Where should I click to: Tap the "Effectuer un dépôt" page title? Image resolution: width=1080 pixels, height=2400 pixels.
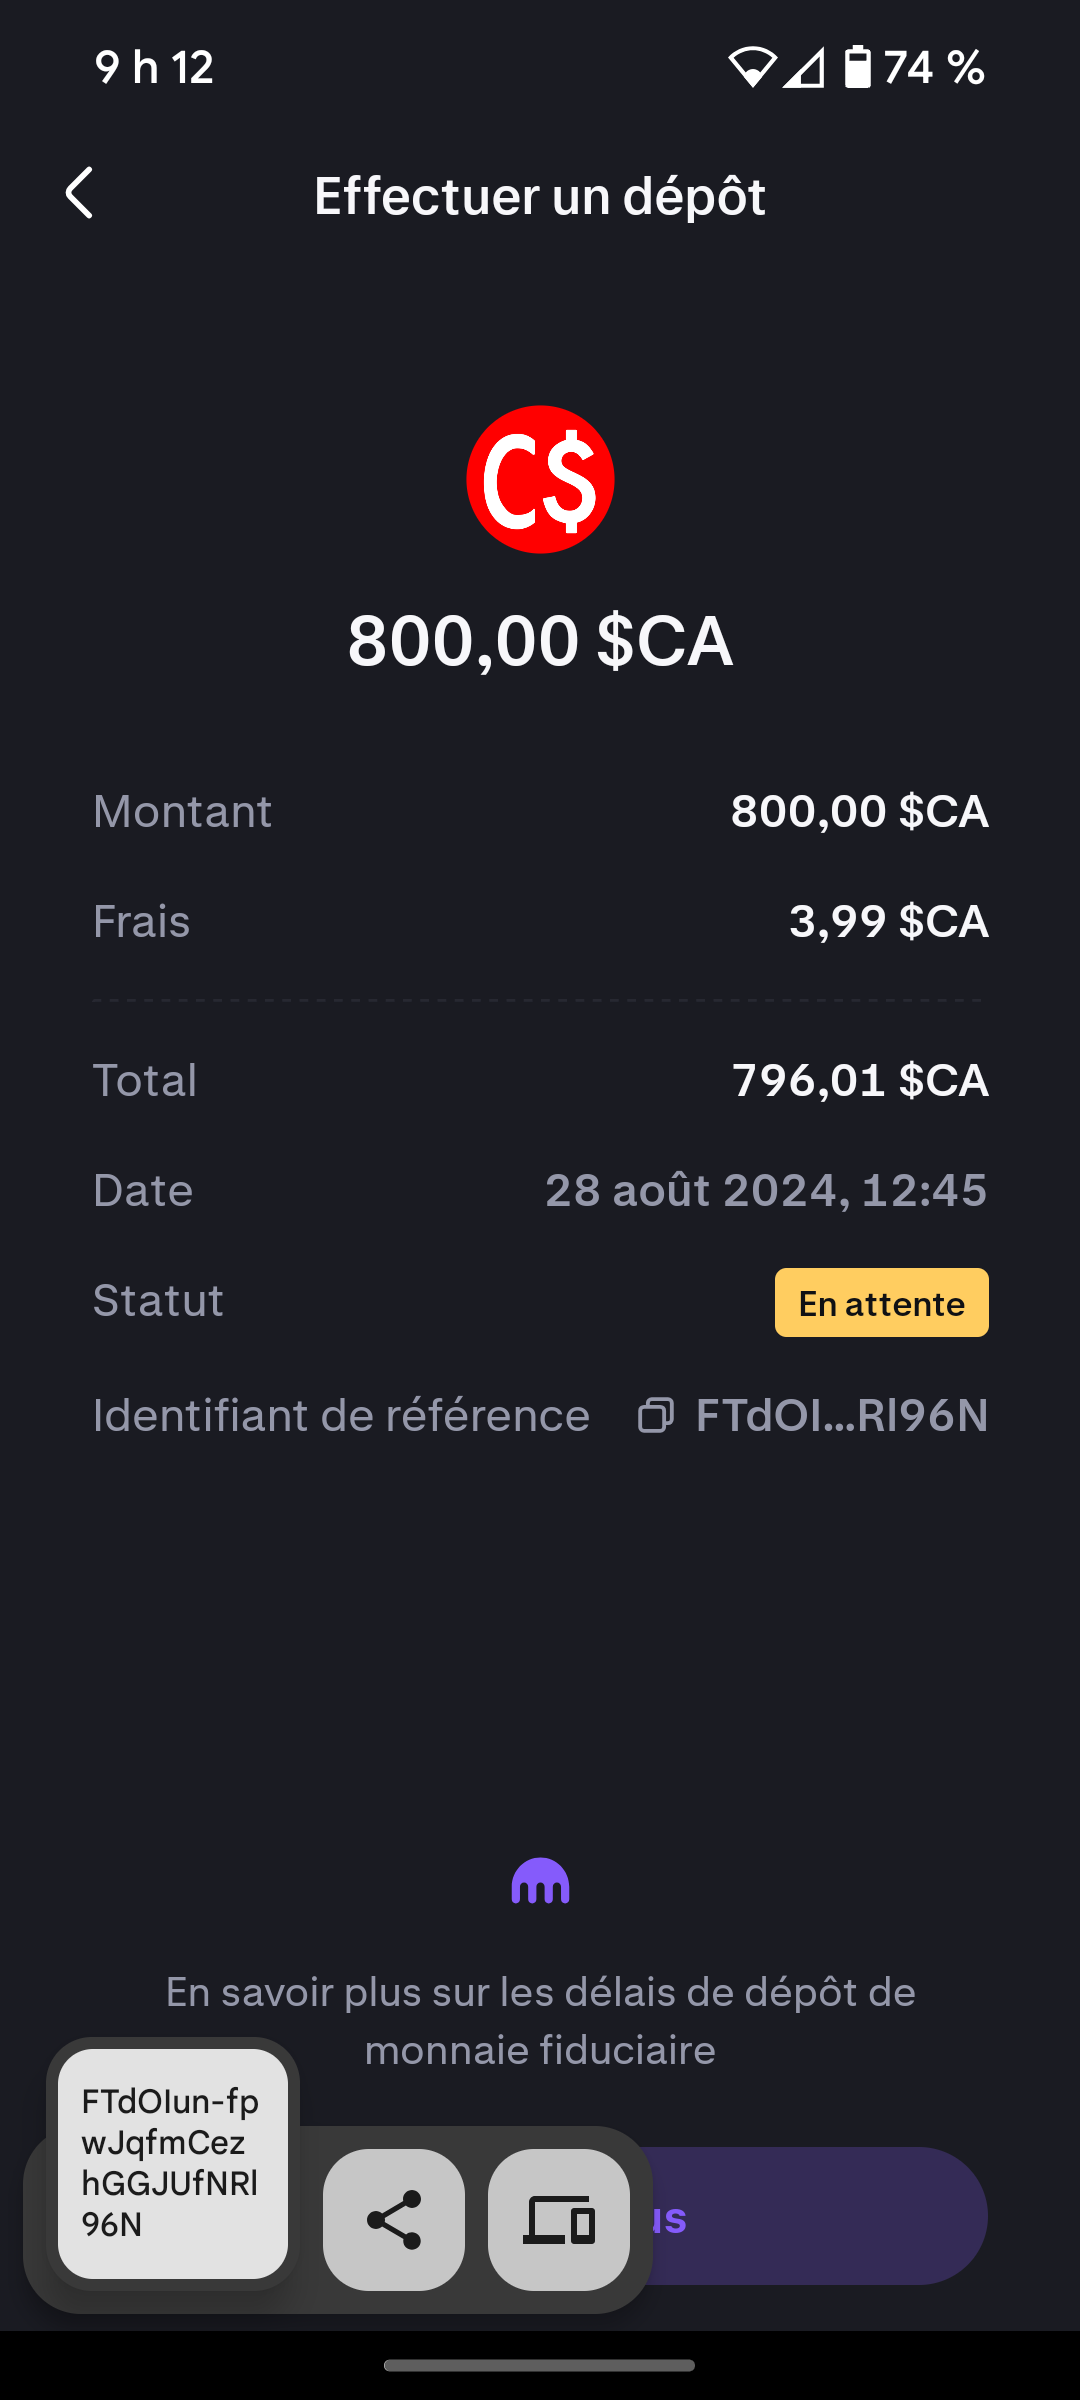[x=540, y=195]
